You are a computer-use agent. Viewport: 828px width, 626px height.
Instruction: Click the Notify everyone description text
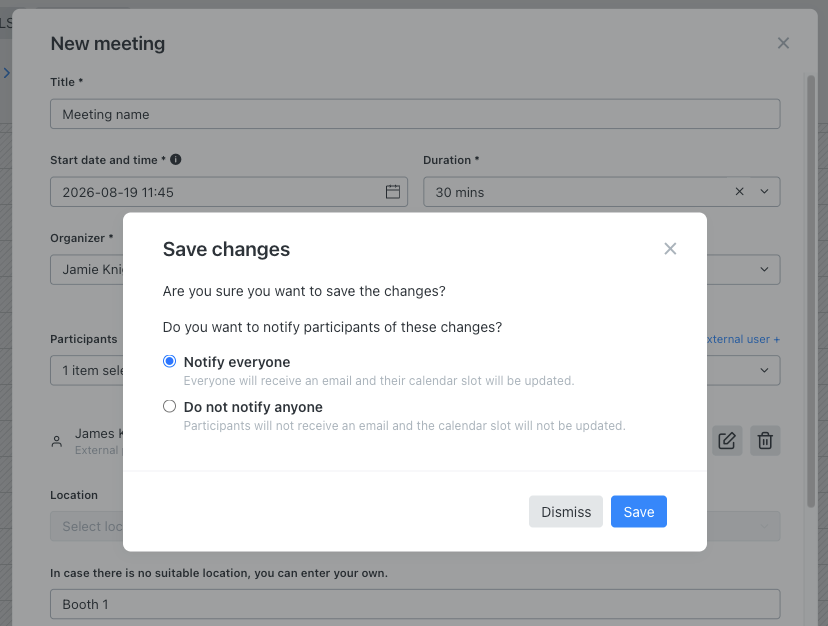click(x=379, y=381)
